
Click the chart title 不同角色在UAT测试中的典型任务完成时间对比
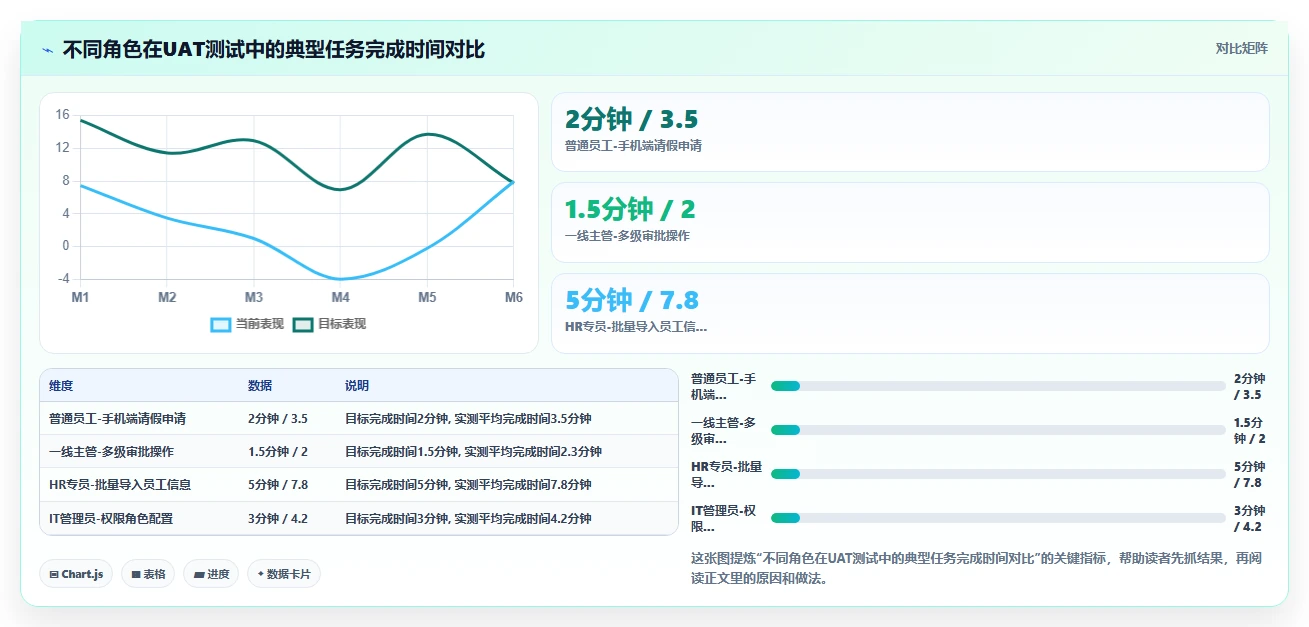[x=274, y=49]
